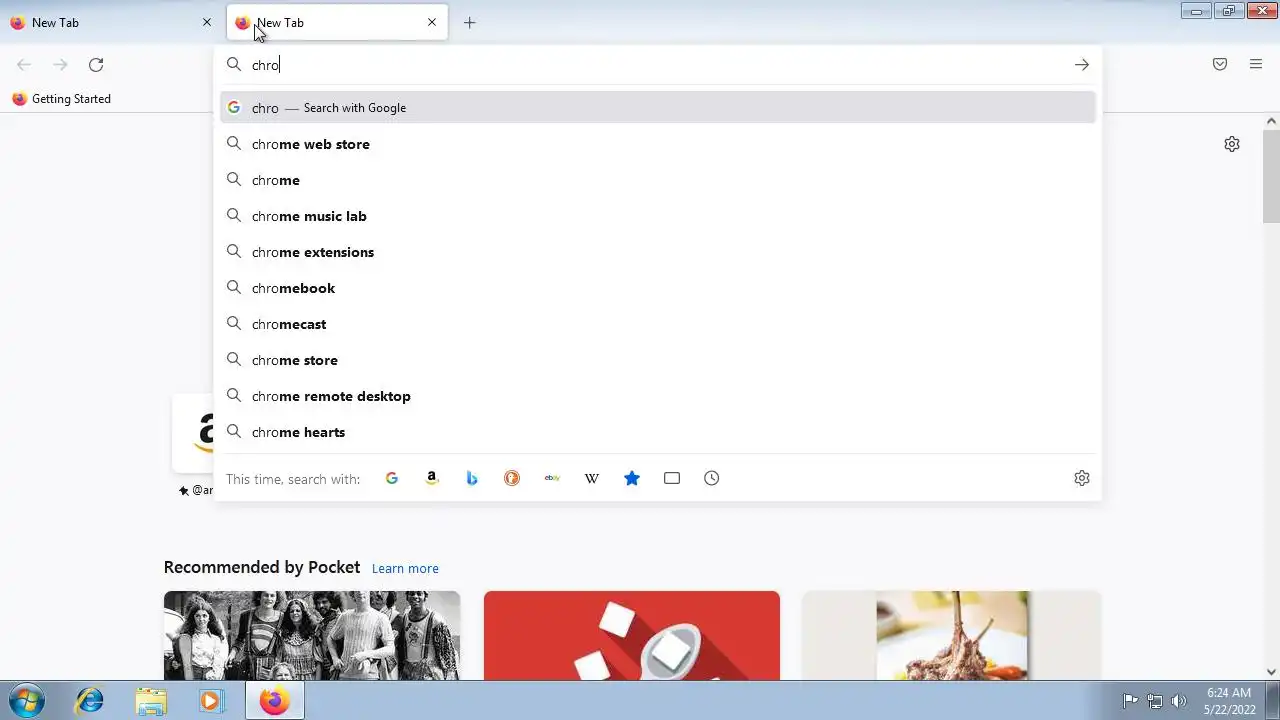Use the eBay search engine icon
Image resolution: width=1280 pixels, height=720 pixels.
(x=552, y=478)
